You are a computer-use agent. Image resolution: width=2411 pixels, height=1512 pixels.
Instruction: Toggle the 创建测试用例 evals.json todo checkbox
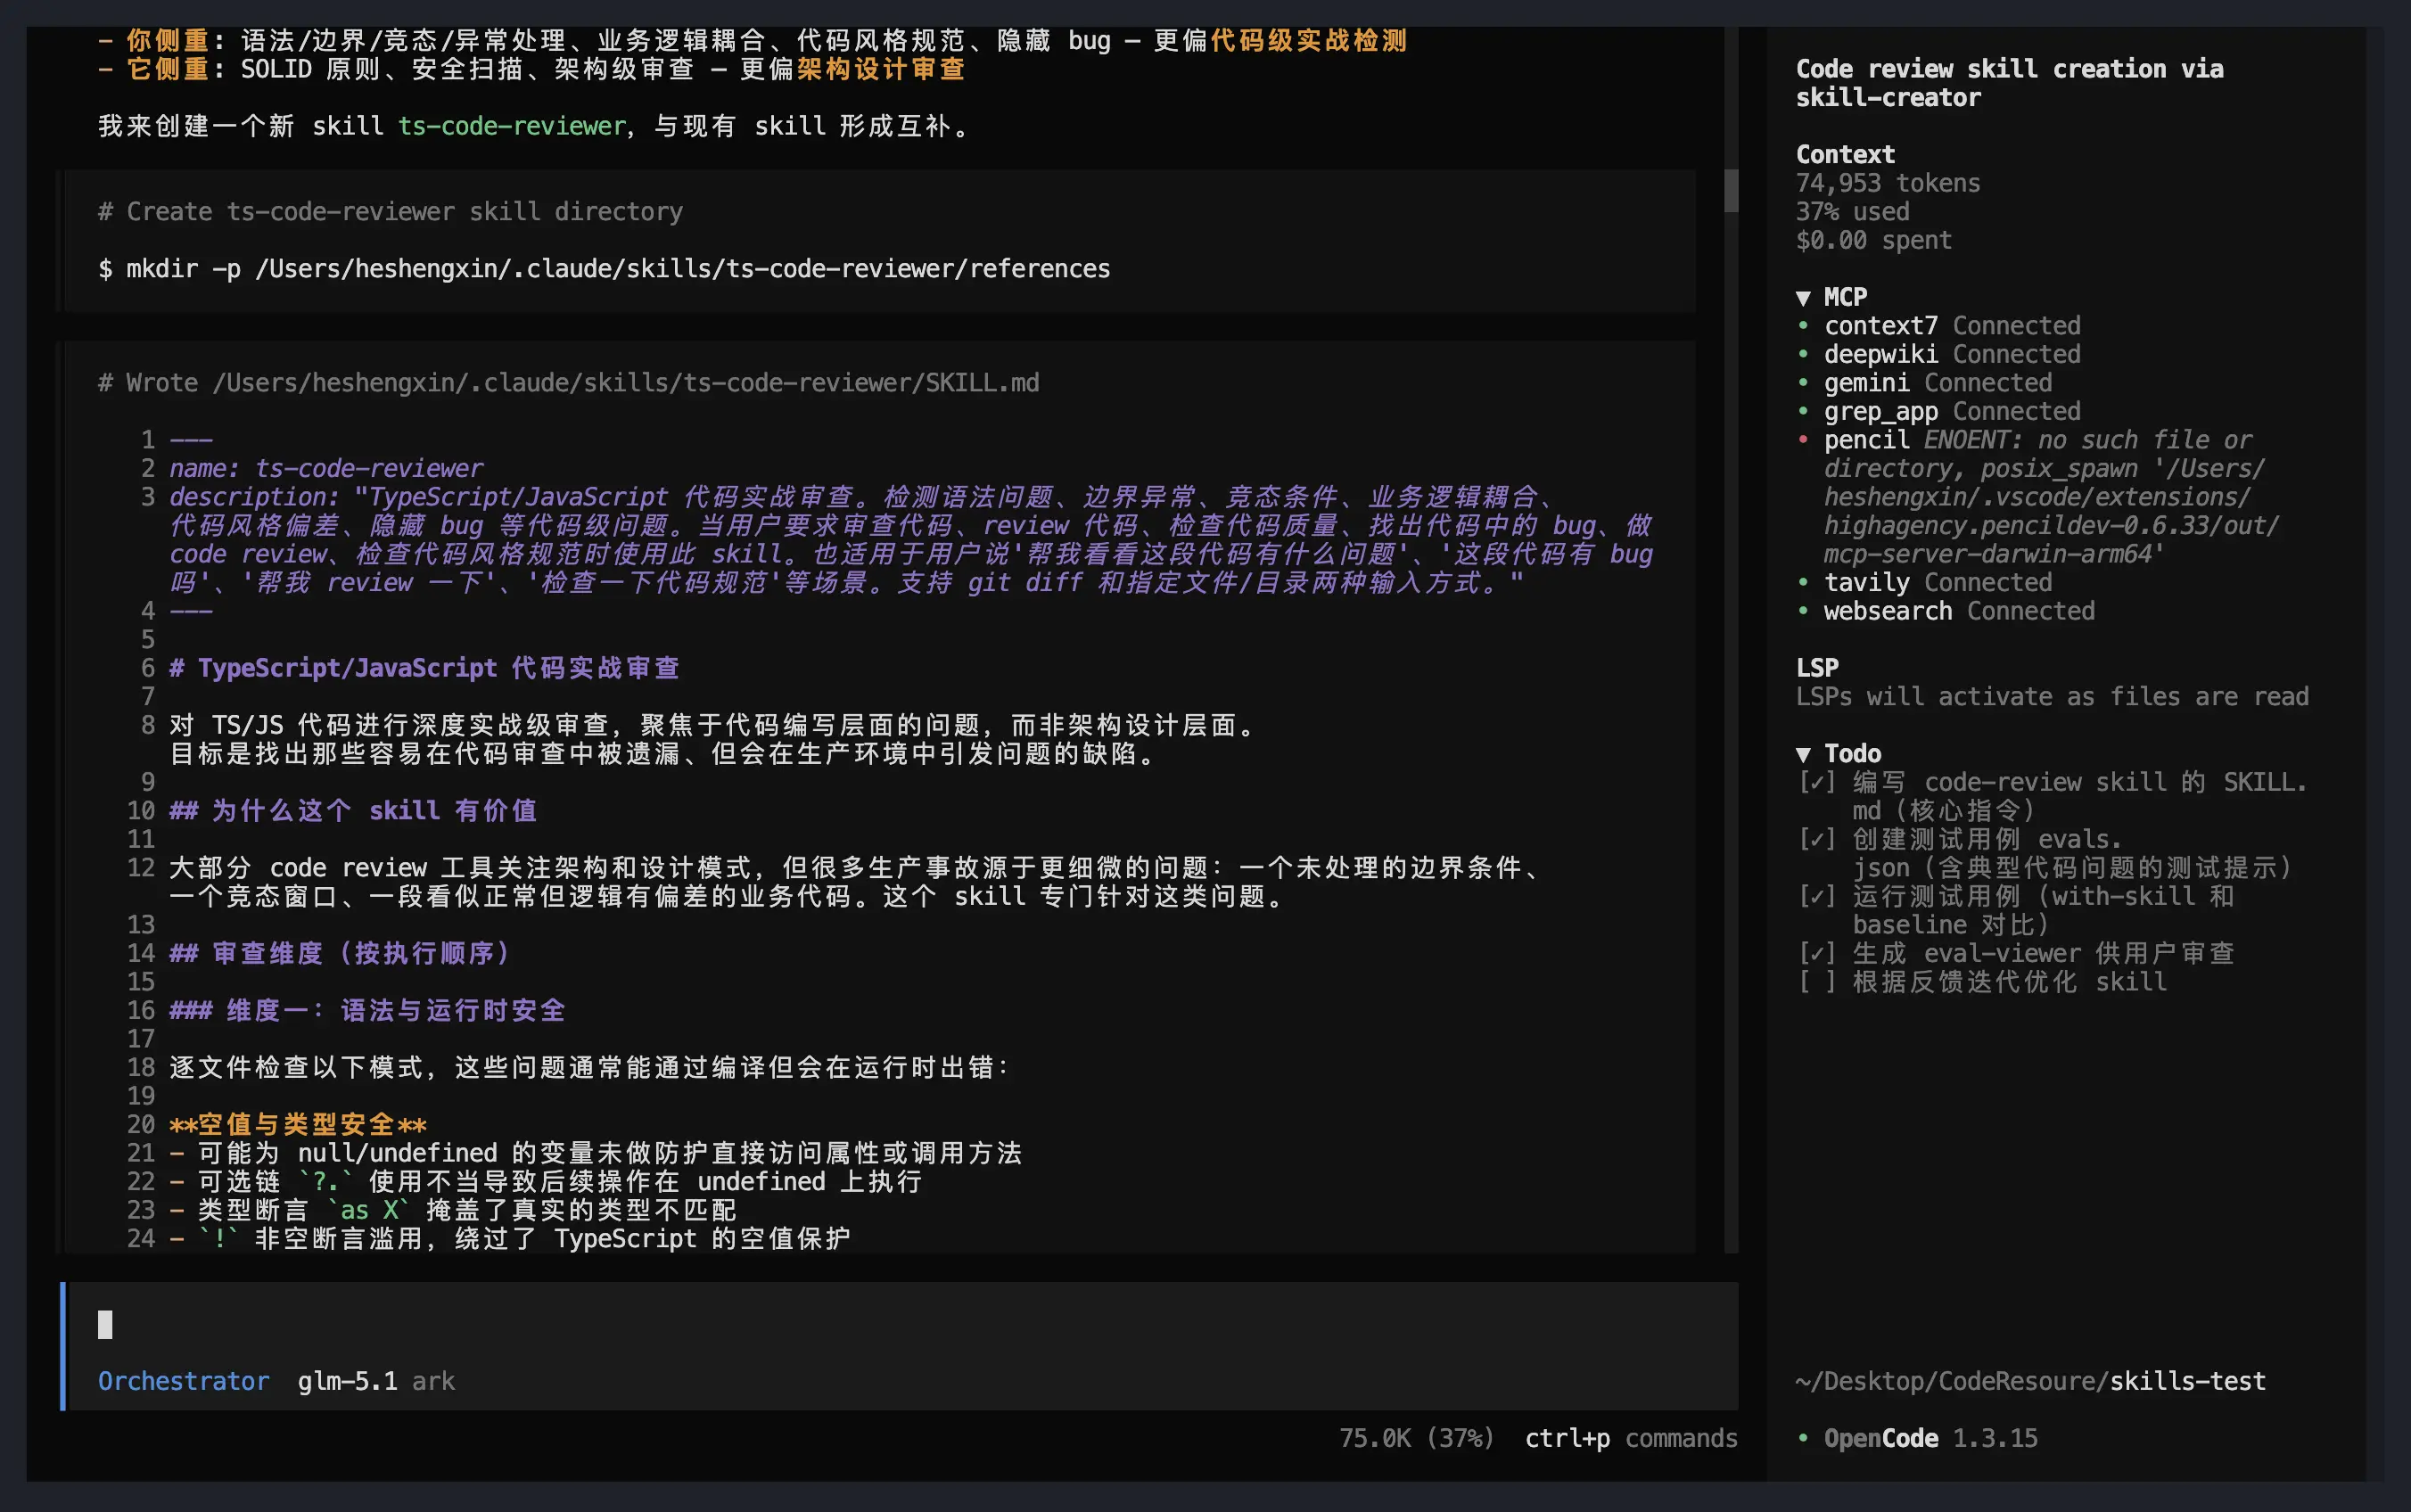click(1816, 839)
